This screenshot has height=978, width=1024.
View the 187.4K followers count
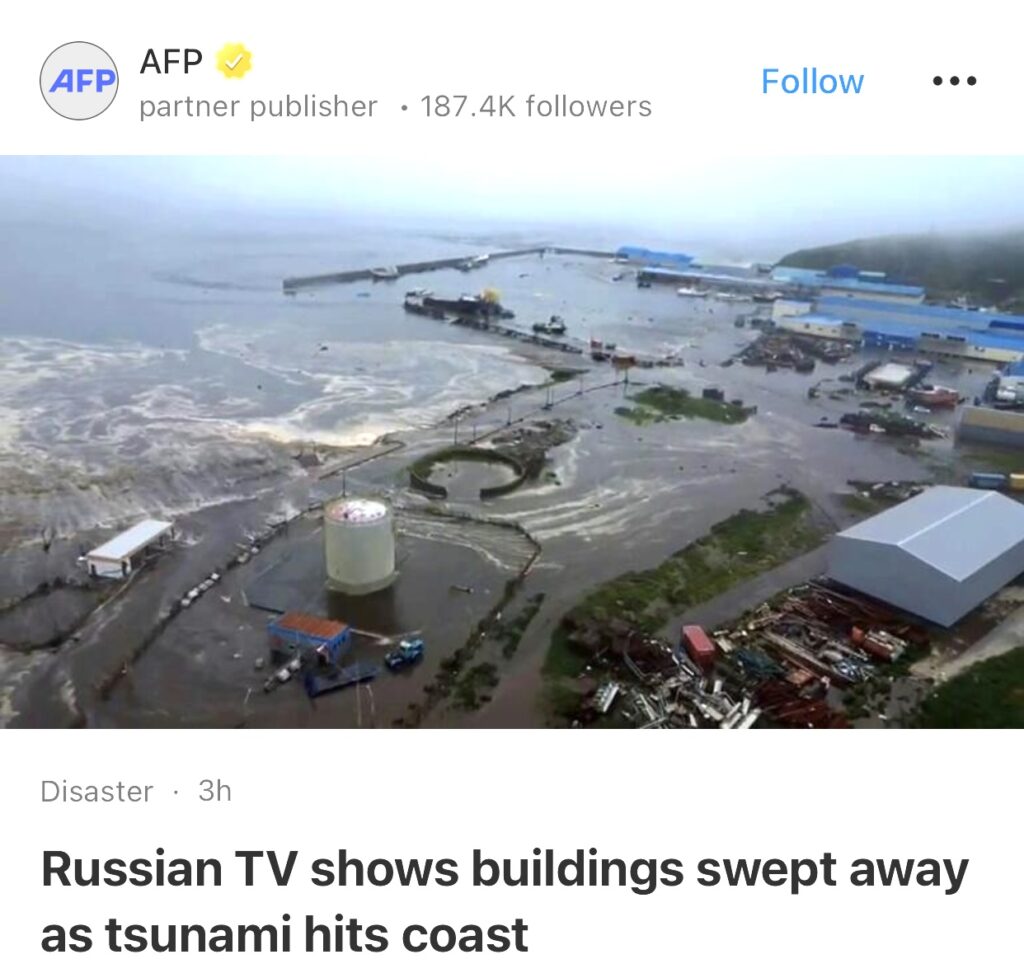coord(536,106)
